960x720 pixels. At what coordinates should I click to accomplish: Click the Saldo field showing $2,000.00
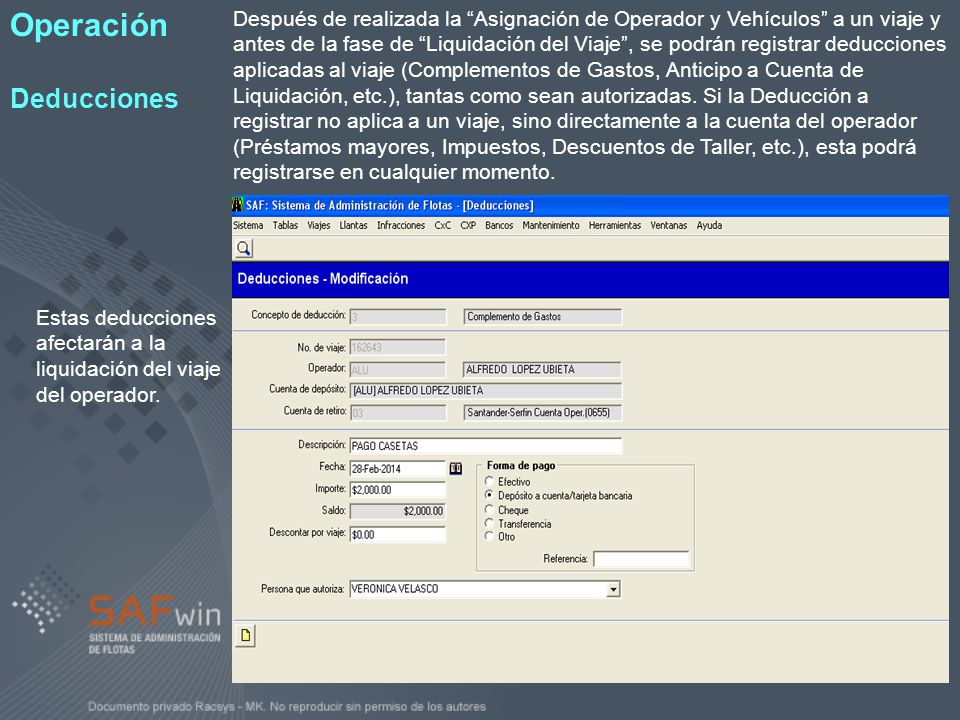(397, 511)
